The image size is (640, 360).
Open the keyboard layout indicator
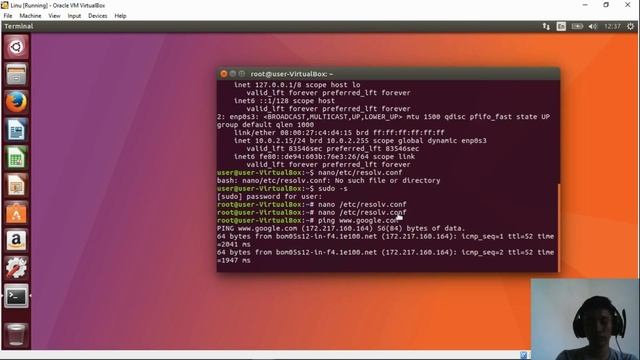coord(561,27)
